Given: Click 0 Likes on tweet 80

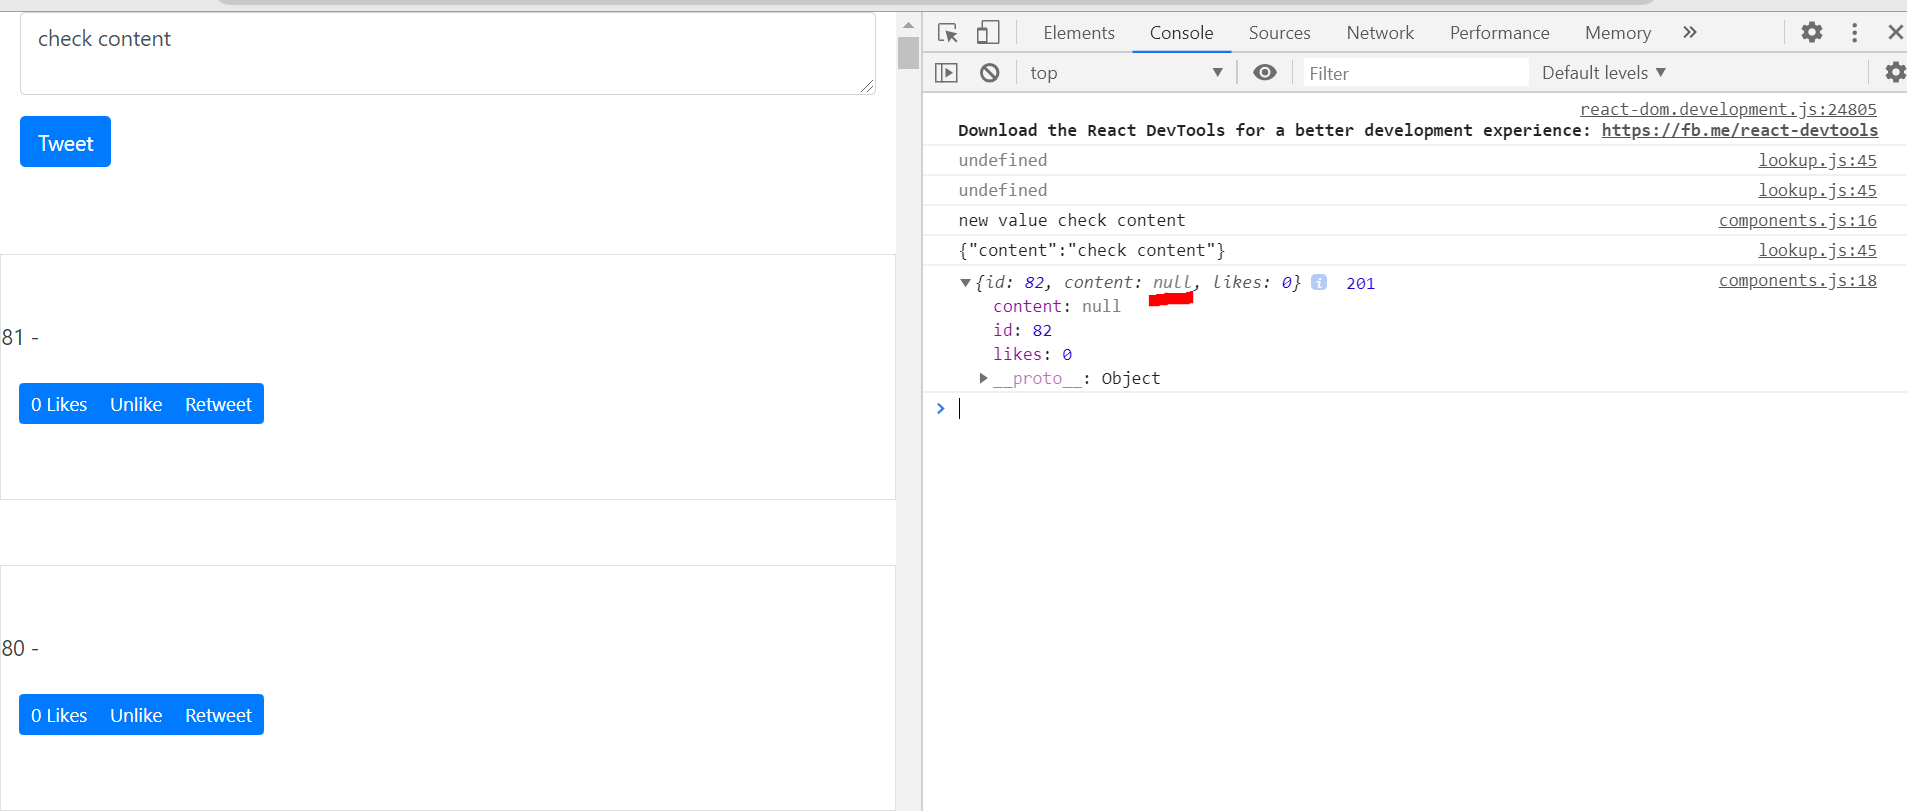Looking at the screenshot, I should point(59,715).
